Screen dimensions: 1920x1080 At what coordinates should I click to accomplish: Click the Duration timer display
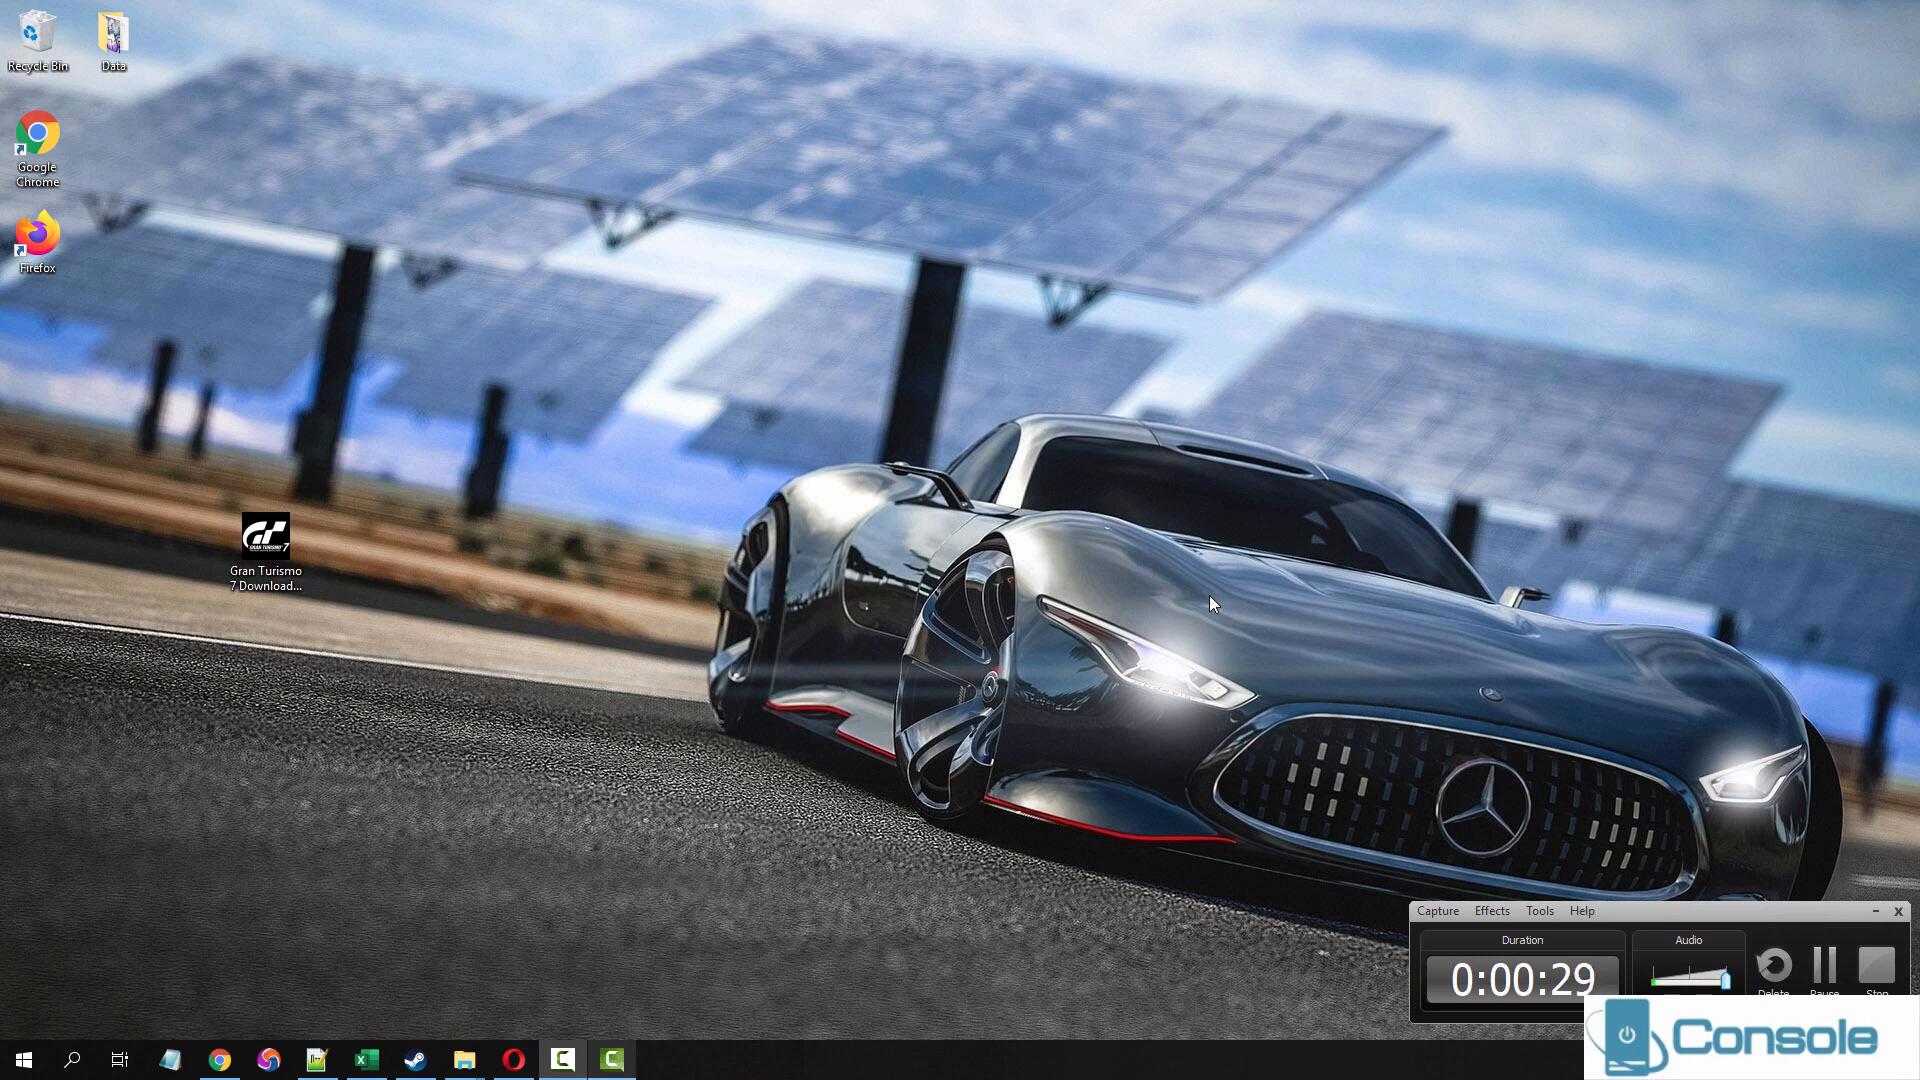pos(1522,979)
